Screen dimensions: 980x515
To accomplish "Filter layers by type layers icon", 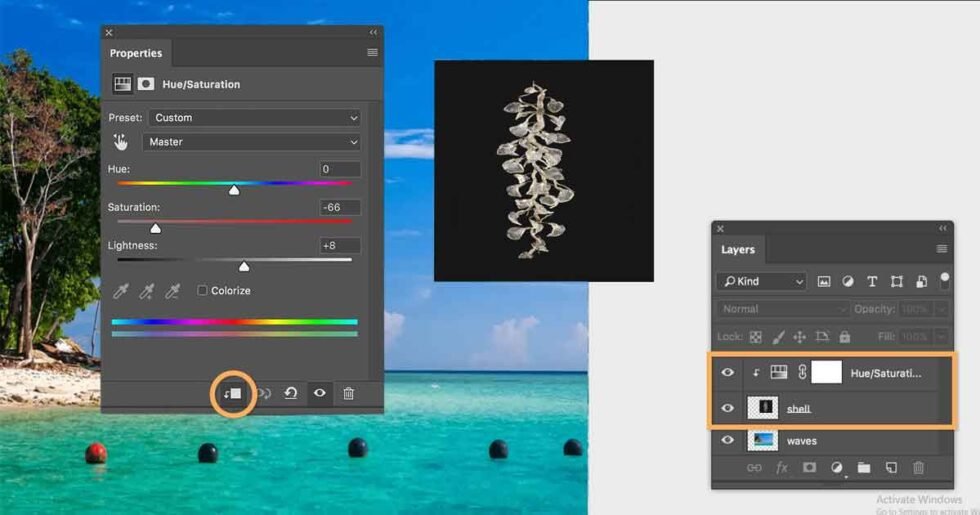I will point(872,282).
